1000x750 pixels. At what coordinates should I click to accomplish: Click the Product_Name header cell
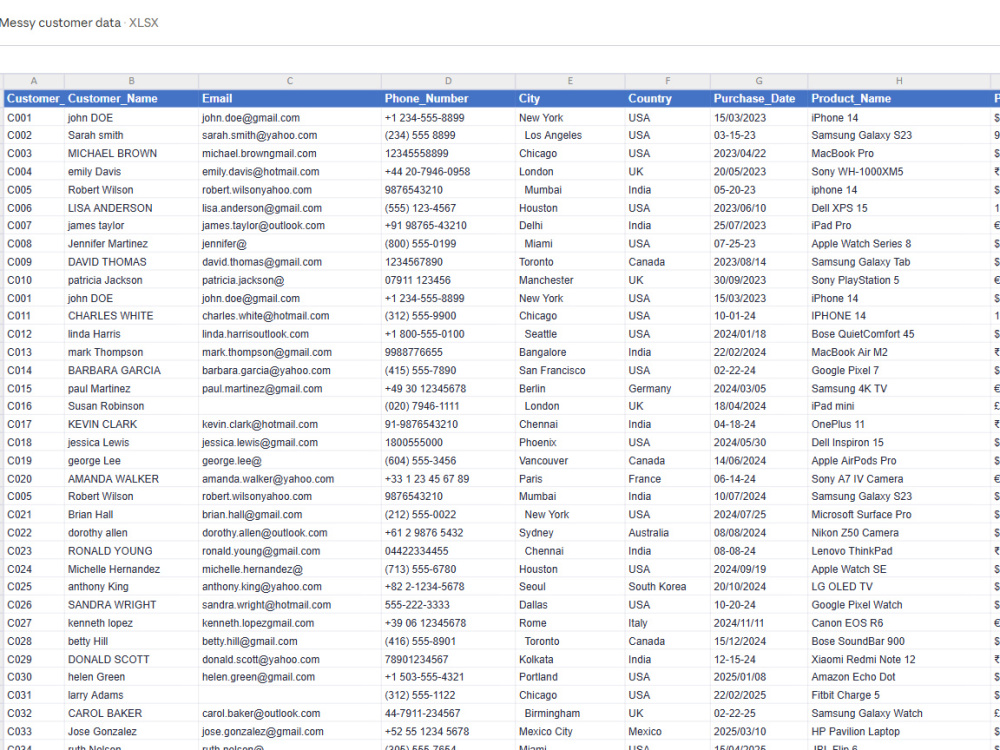pyautogui.click(x=899, y=99)
